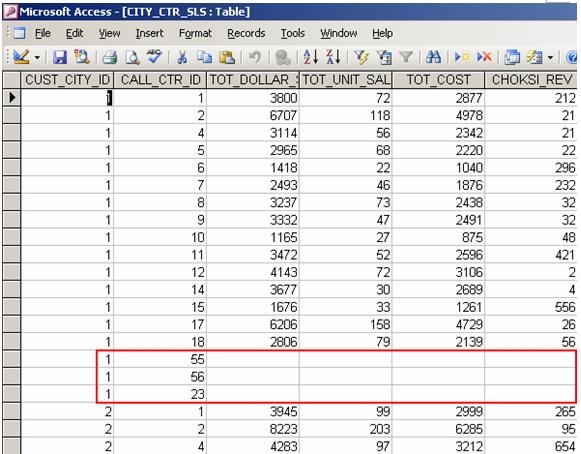
Task: Toggle the Apply Filter funnel icon
Action: 406,57
